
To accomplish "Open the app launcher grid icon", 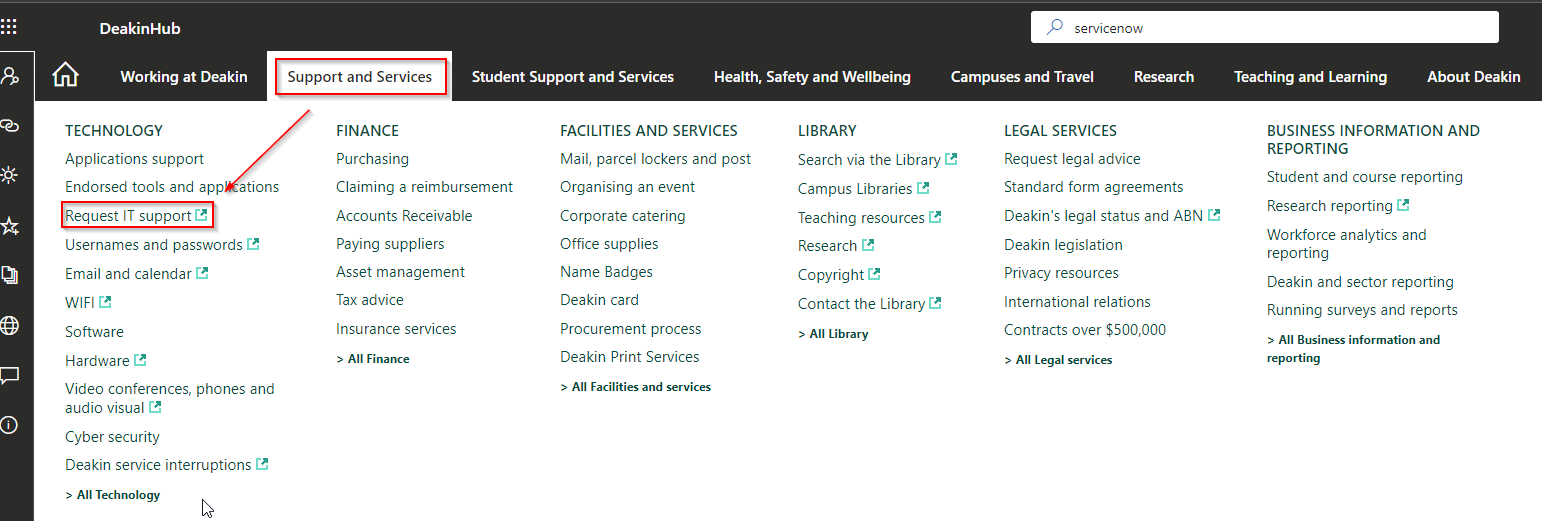I will 9,27.
